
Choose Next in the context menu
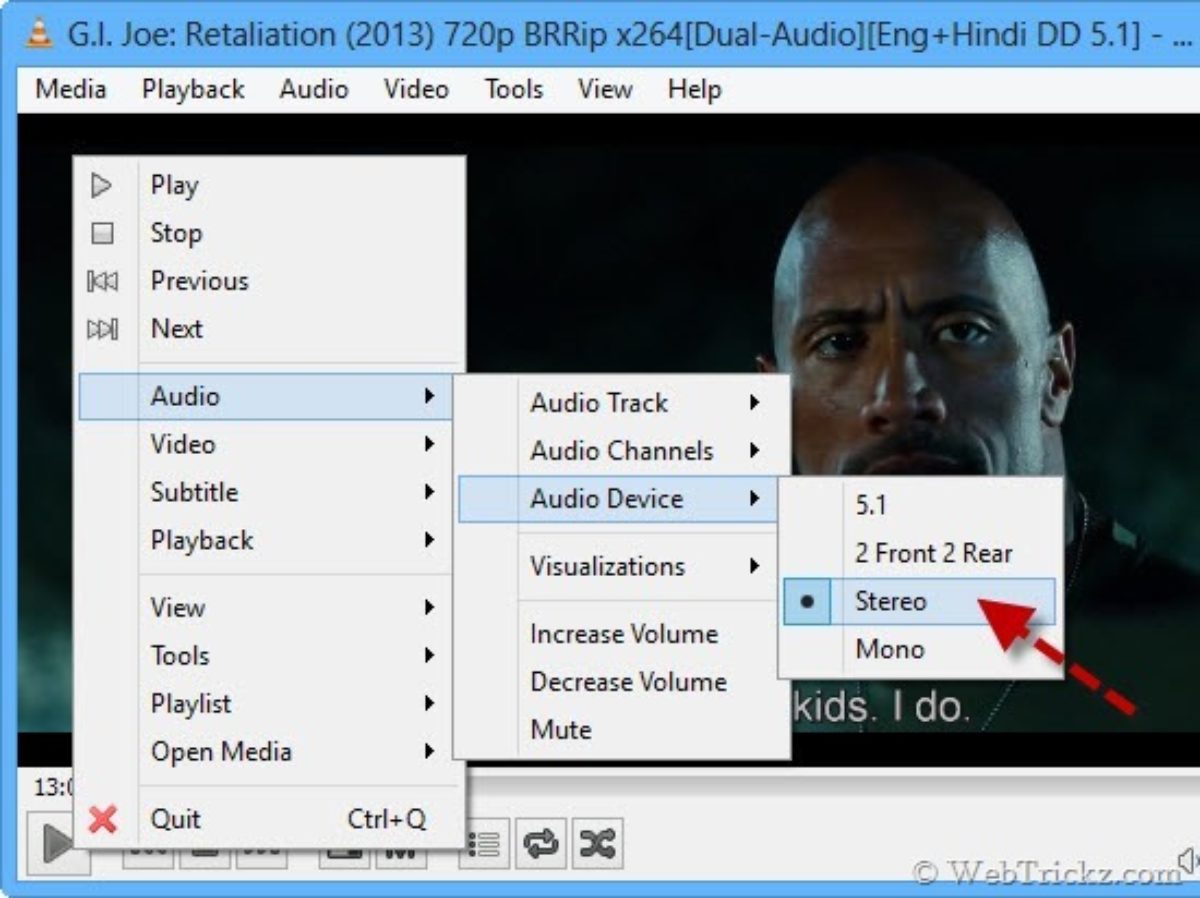(x=268, y=329)
